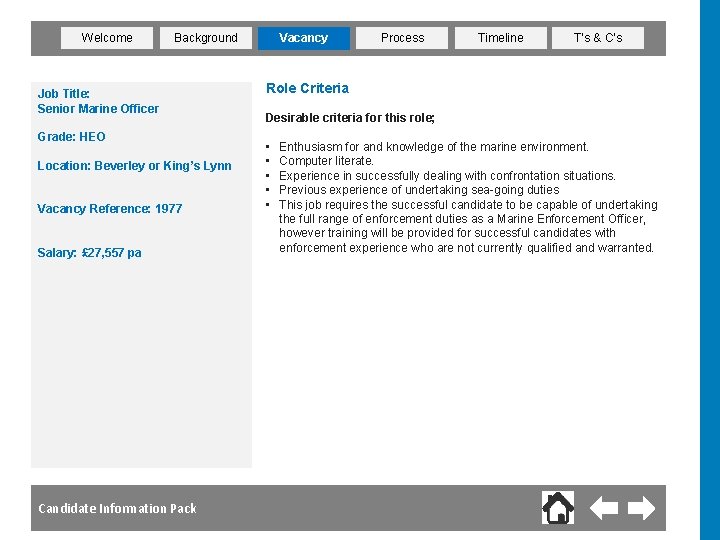Click the 'Grade: HEO' text
This screenshot has height=540, width=720.
coord(71,137)
